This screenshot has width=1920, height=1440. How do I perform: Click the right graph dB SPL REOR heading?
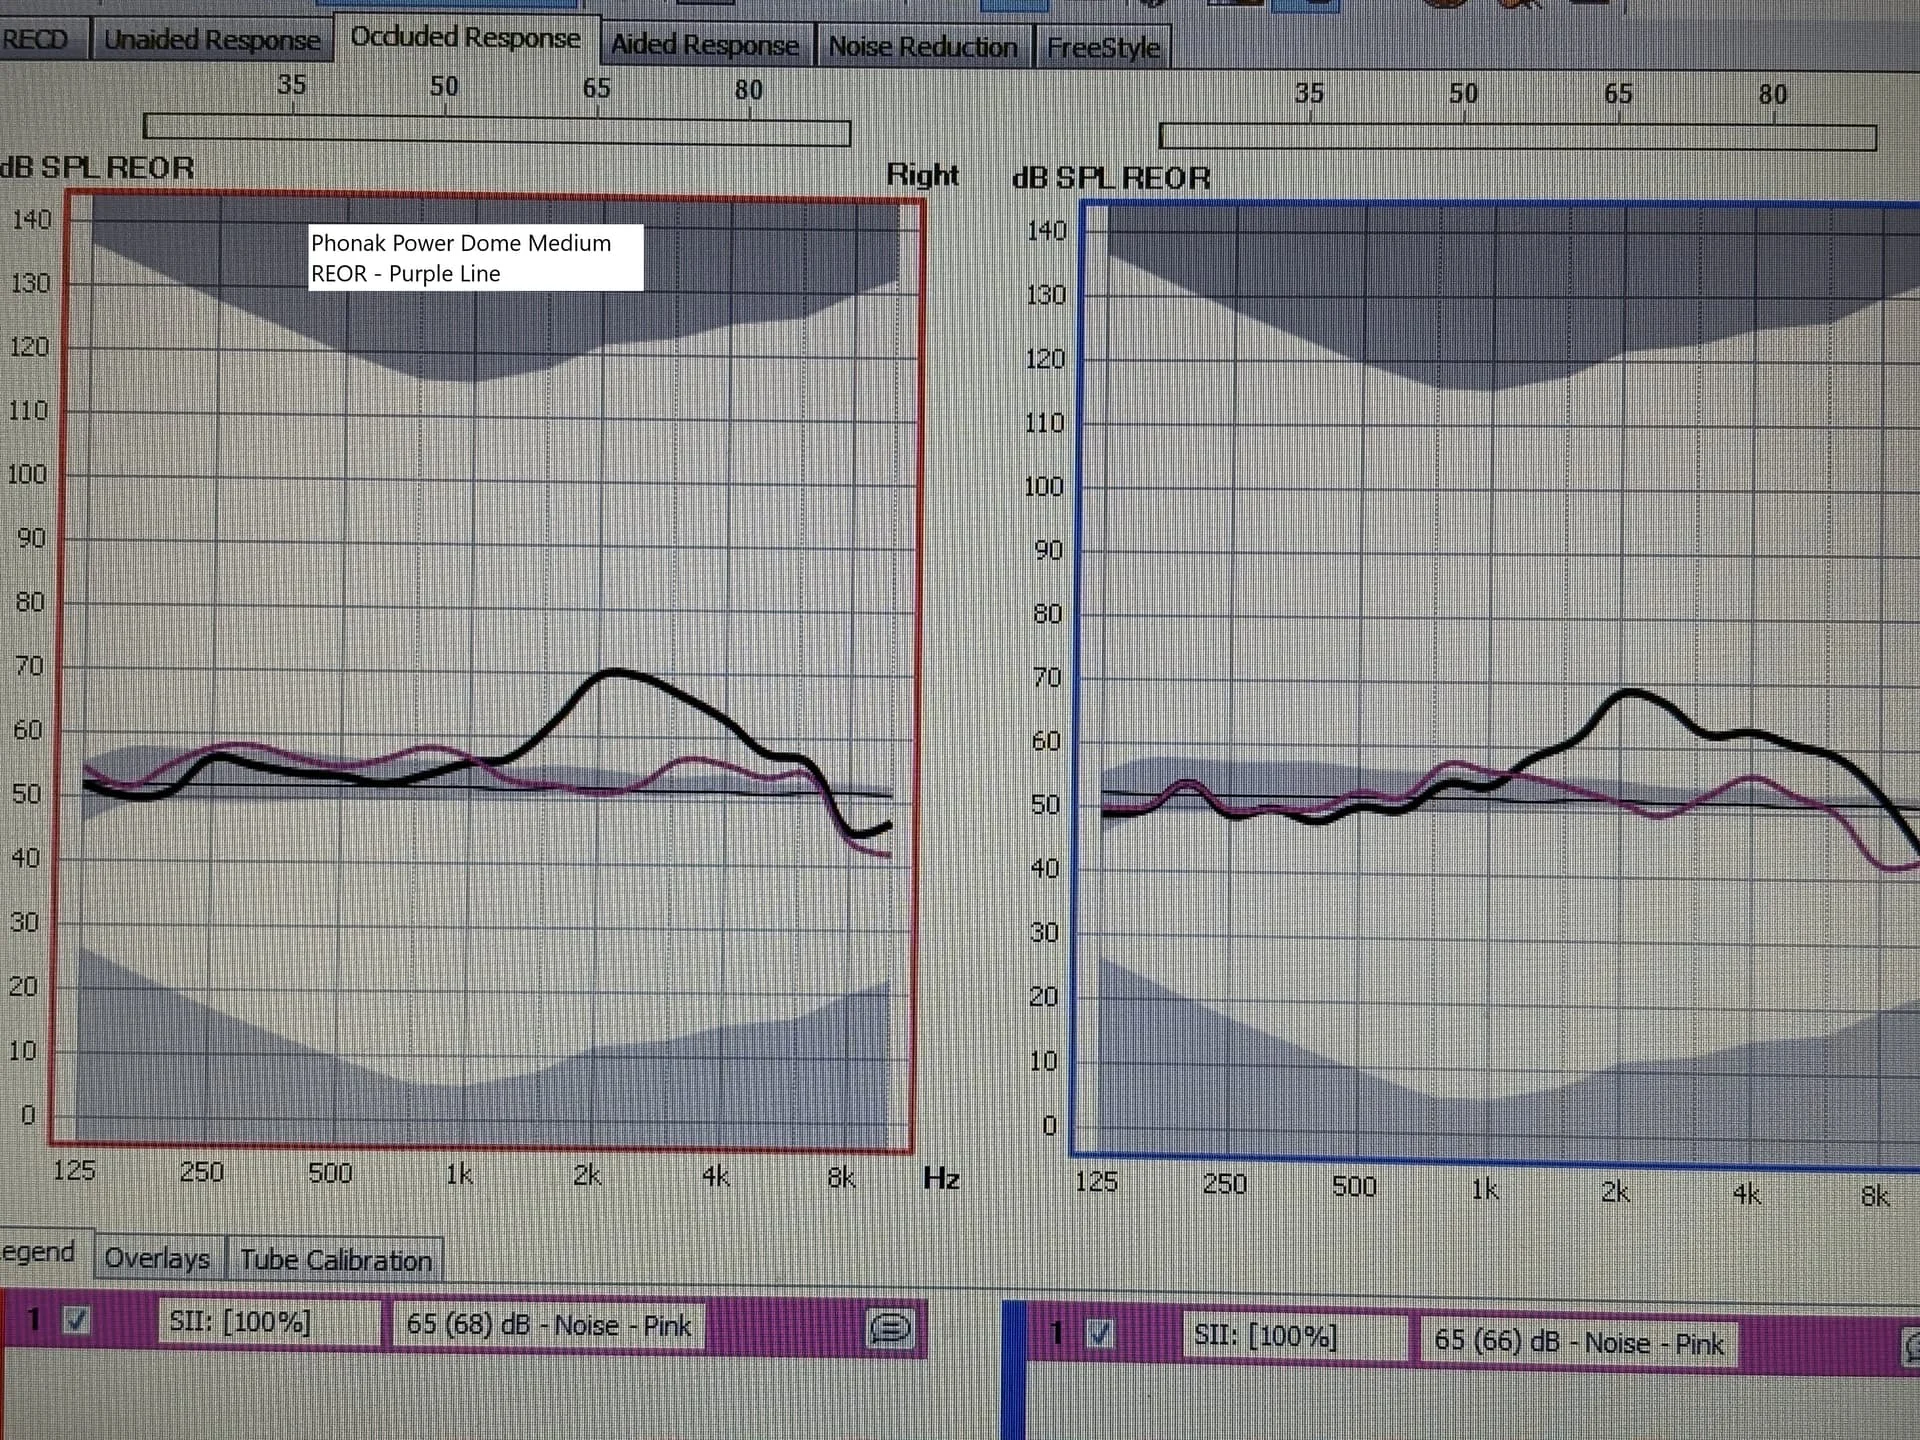1111,178
